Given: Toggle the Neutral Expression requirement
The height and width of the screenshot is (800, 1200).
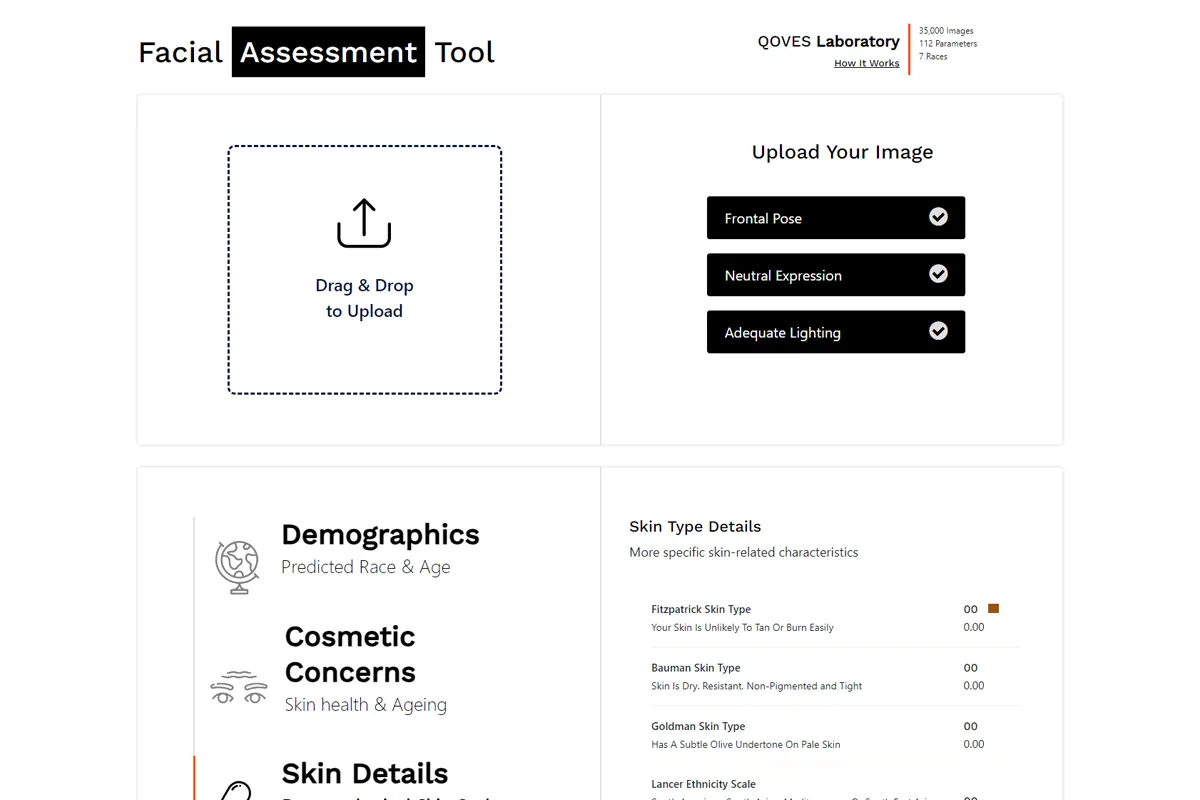Looking at the screenshot, I should click(x=836, y=275).
